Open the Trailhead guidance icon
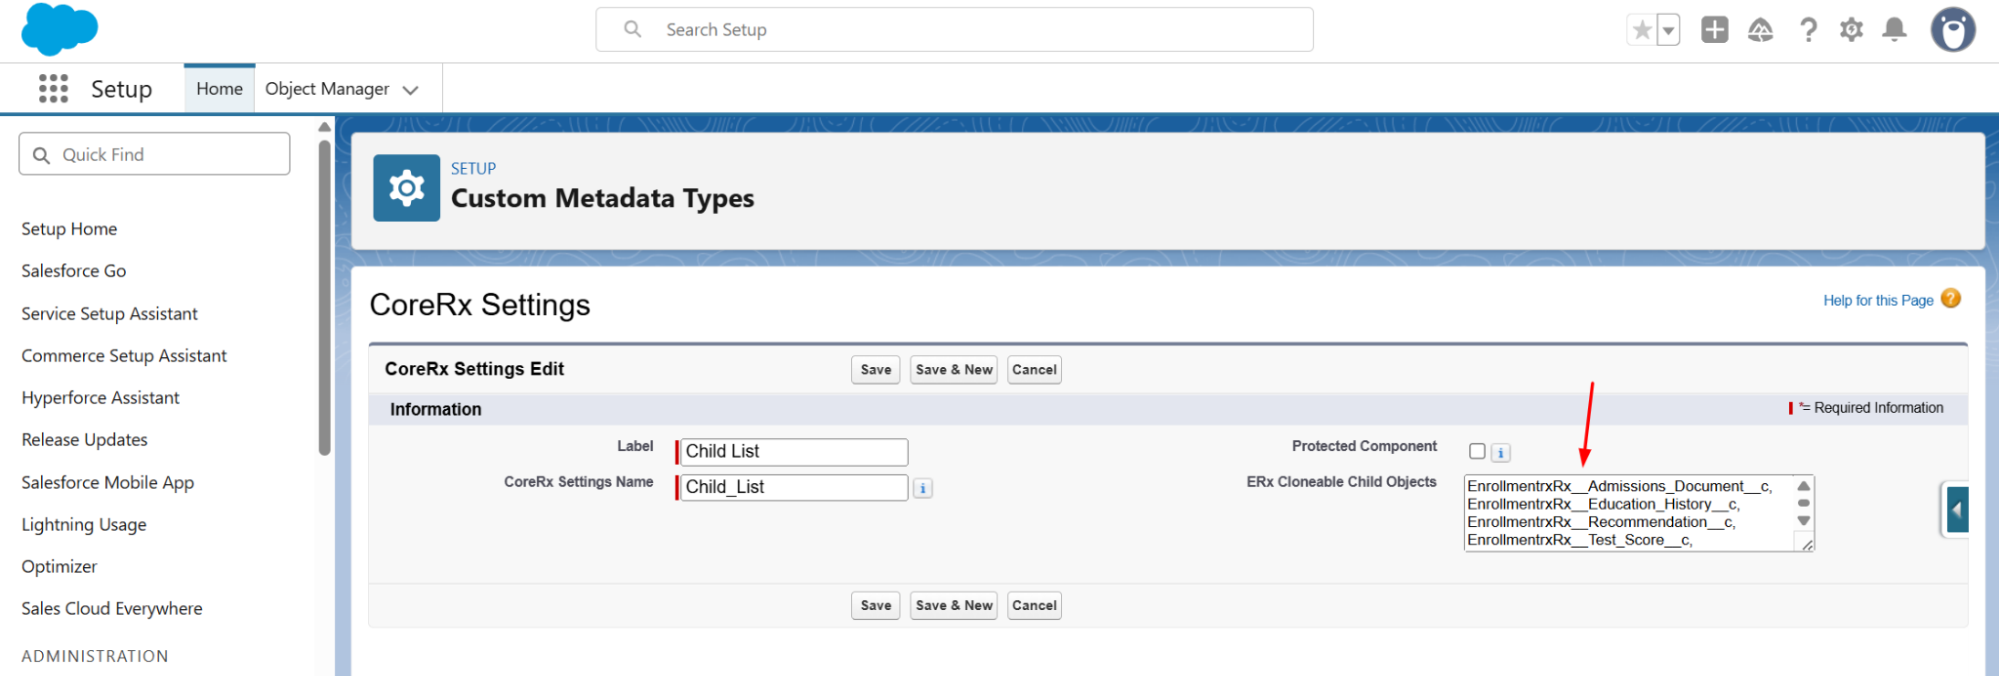 click(x=1760, y=30)
